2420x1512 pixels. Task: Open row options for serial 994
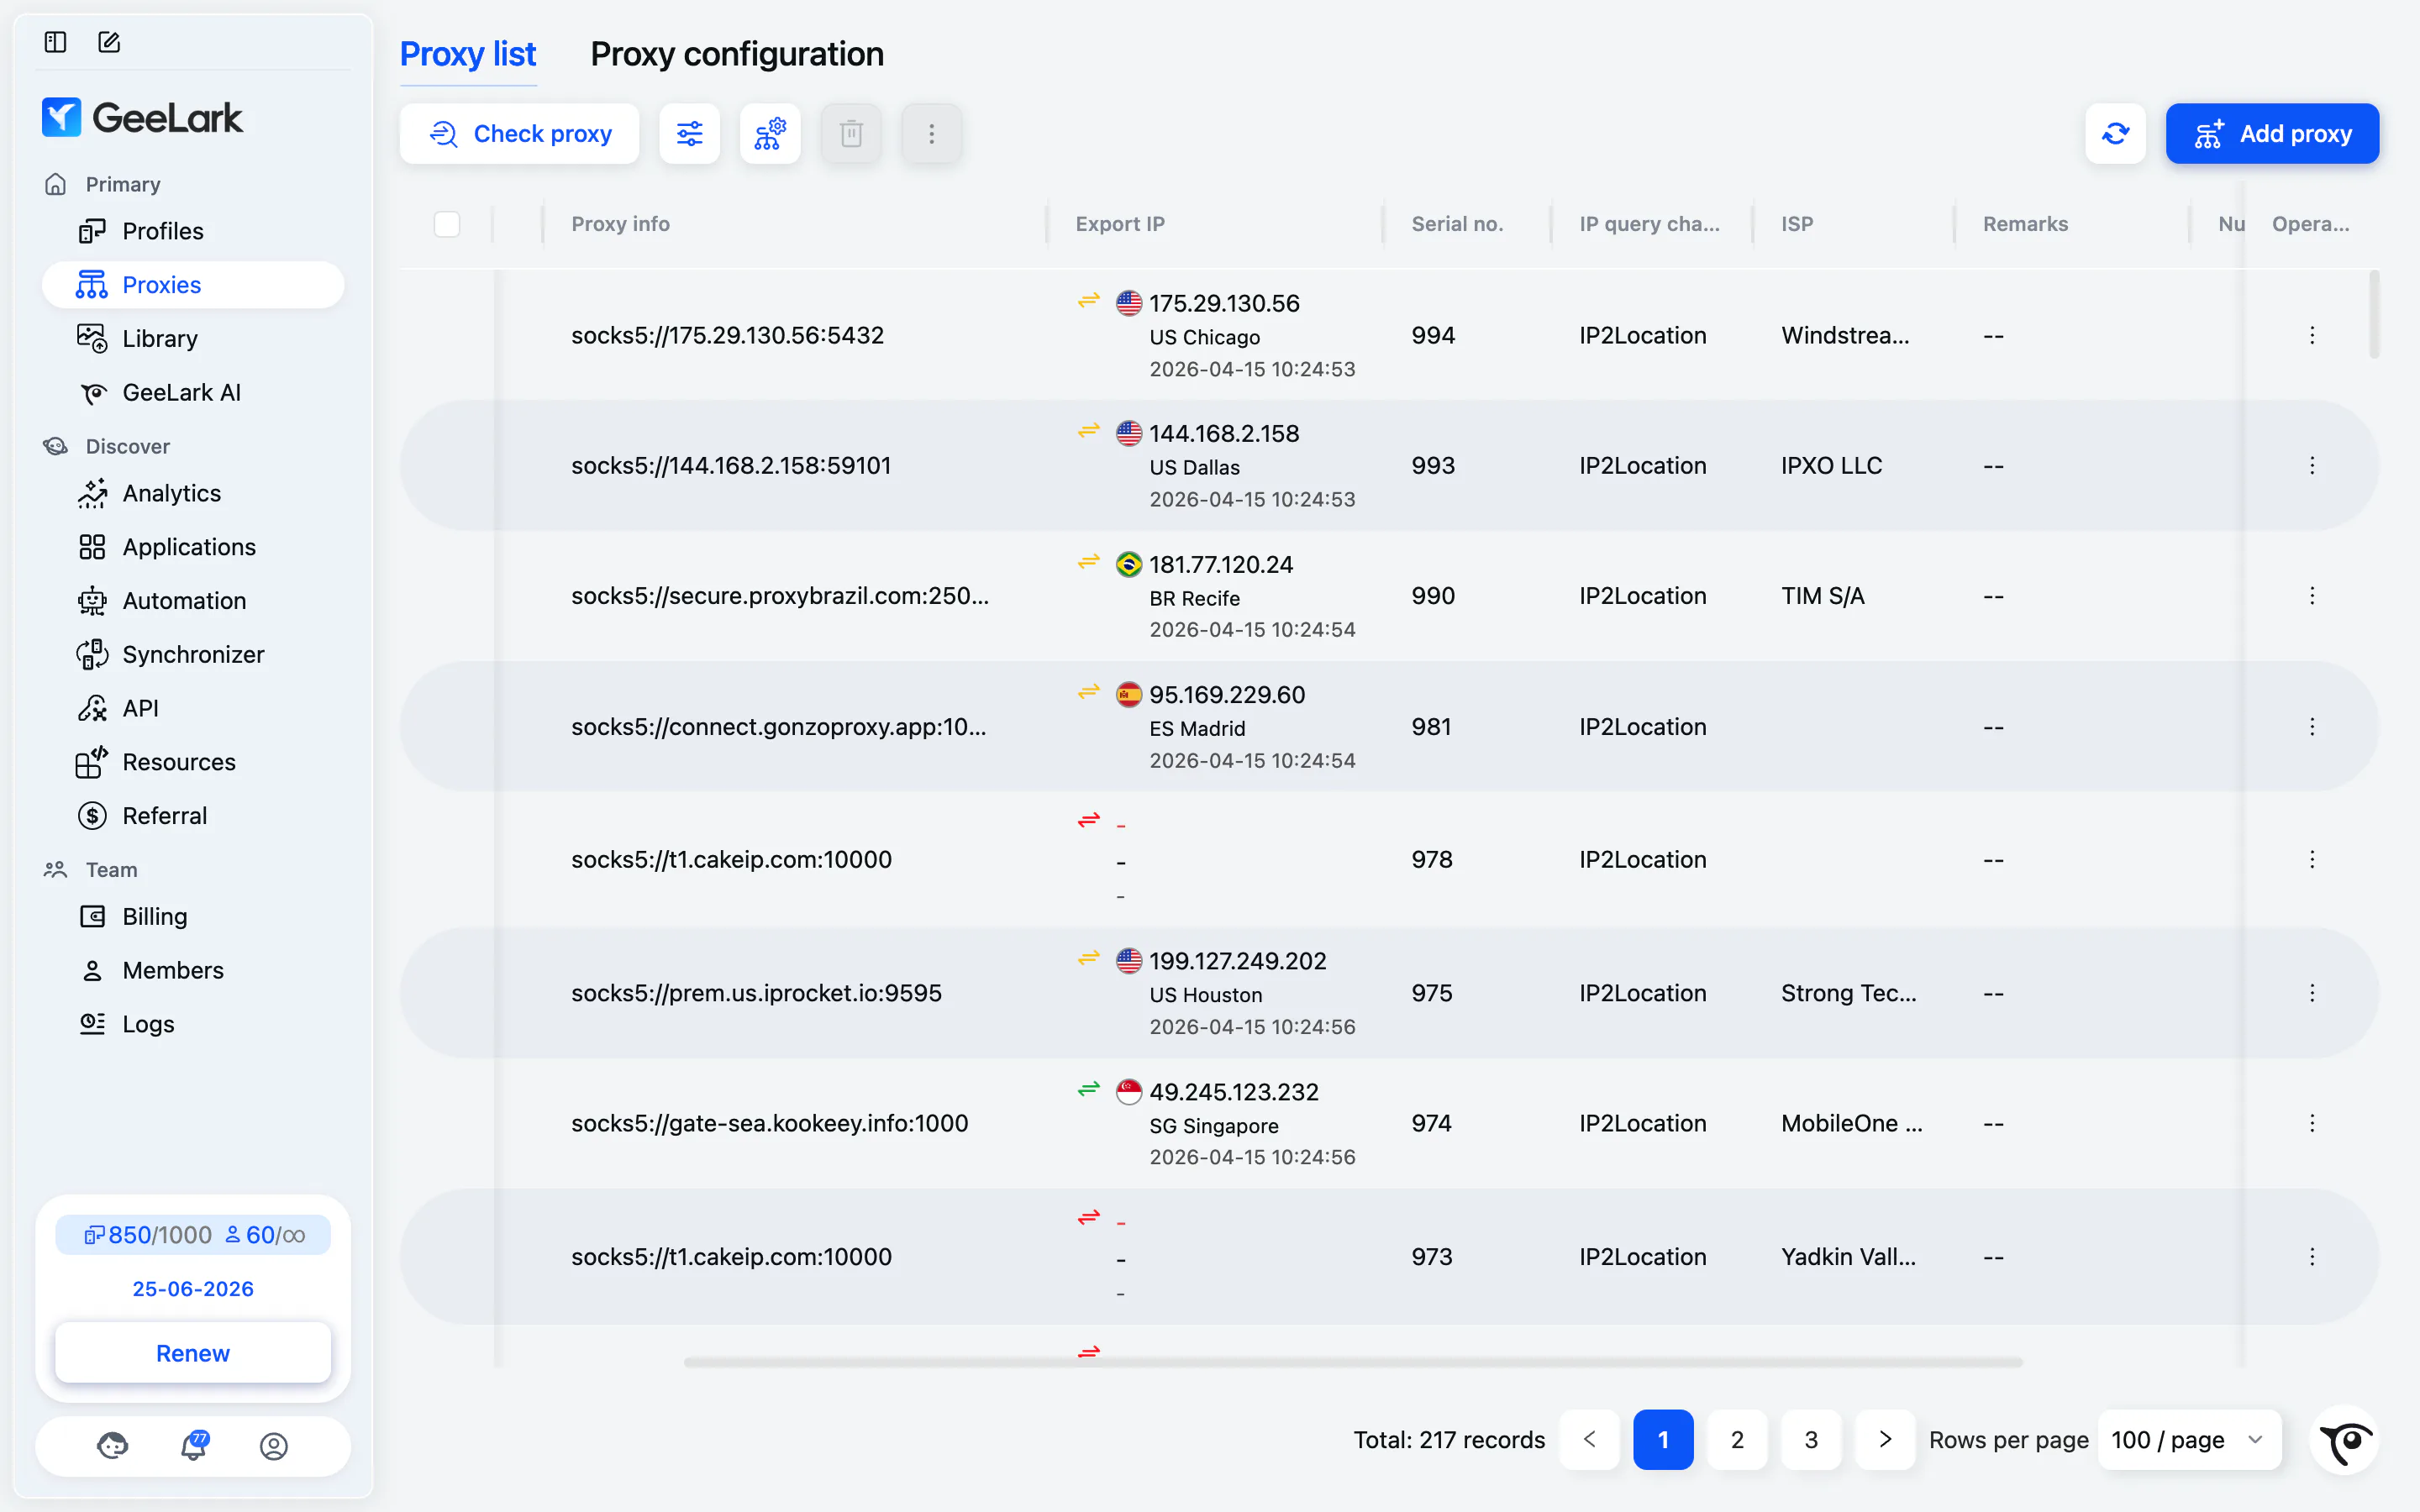2312,335
